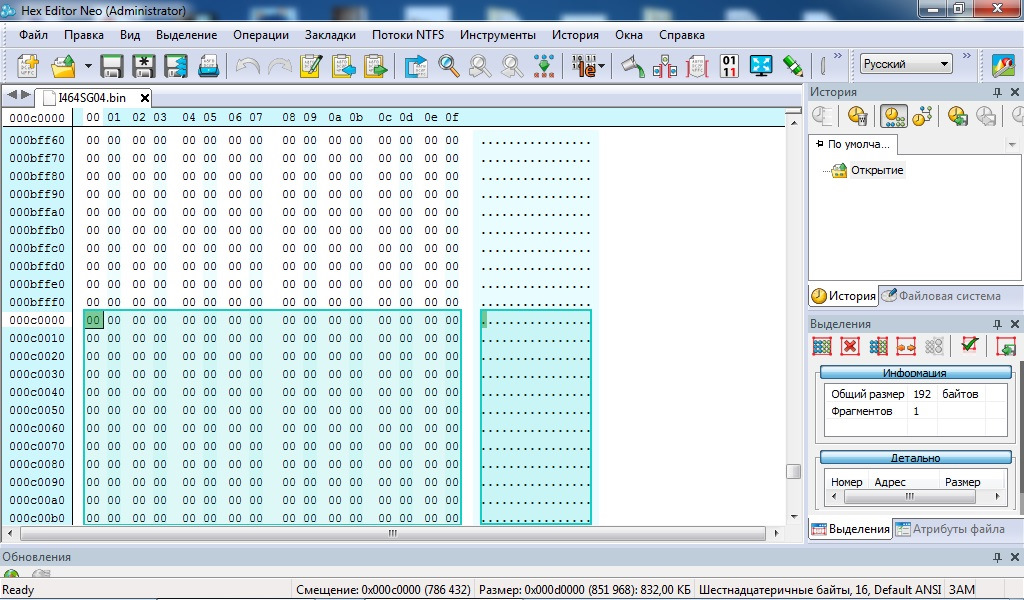Open the Справка menu
Screen dimensions: 1024x600
coord(682,35)
